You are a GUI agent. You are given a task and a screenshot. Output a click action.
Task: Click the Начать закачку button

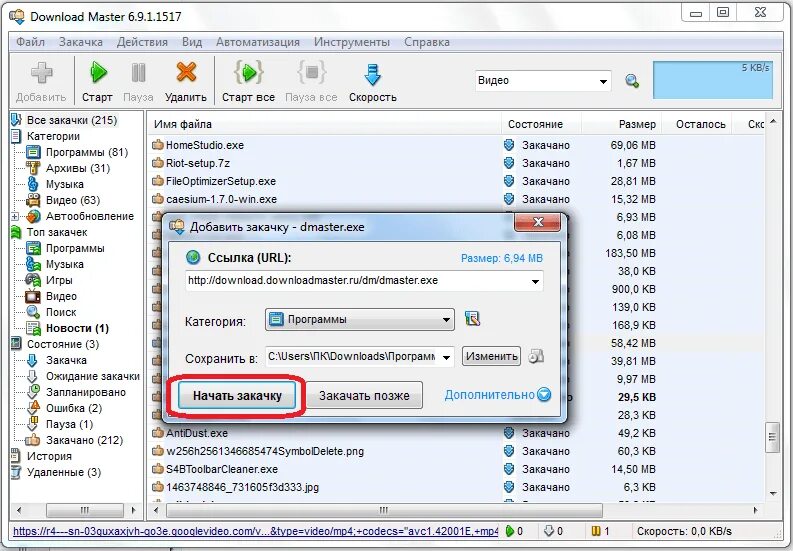click(x=237, y=395)
